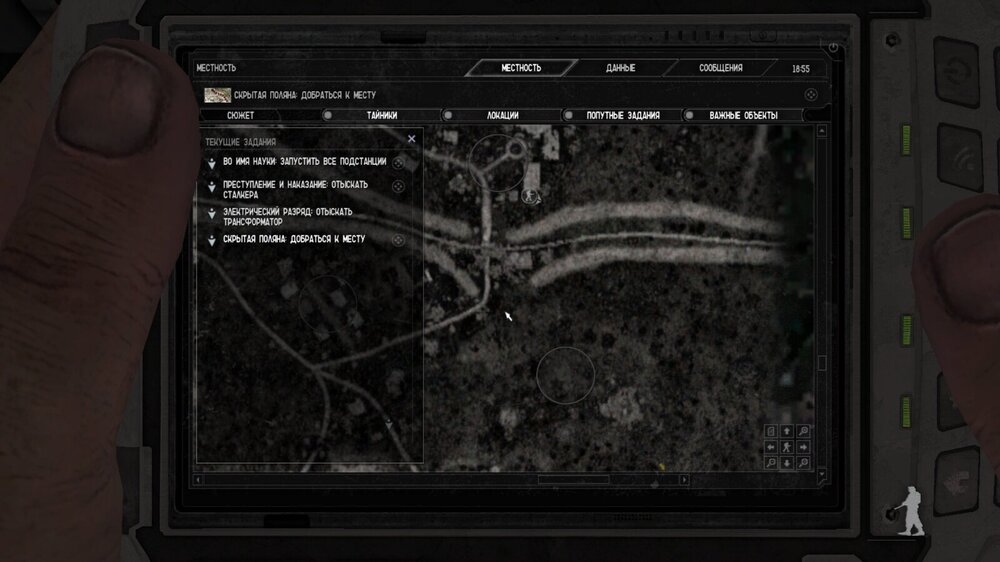Pan the map left with arrow button
Screen dimensions: 1000x562
click(x=771, y=447)
